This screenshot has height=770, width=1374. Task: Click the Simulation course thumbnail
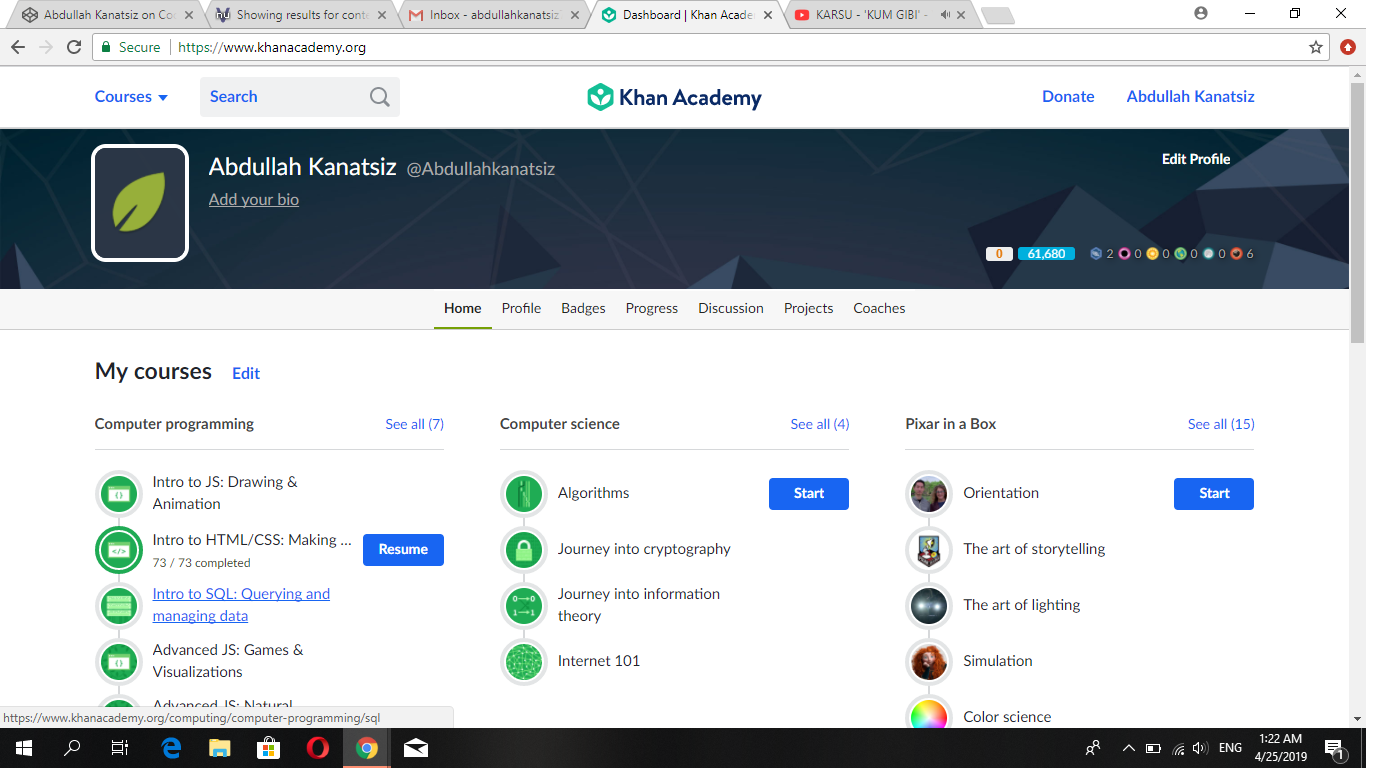click(x=929, y=661)
